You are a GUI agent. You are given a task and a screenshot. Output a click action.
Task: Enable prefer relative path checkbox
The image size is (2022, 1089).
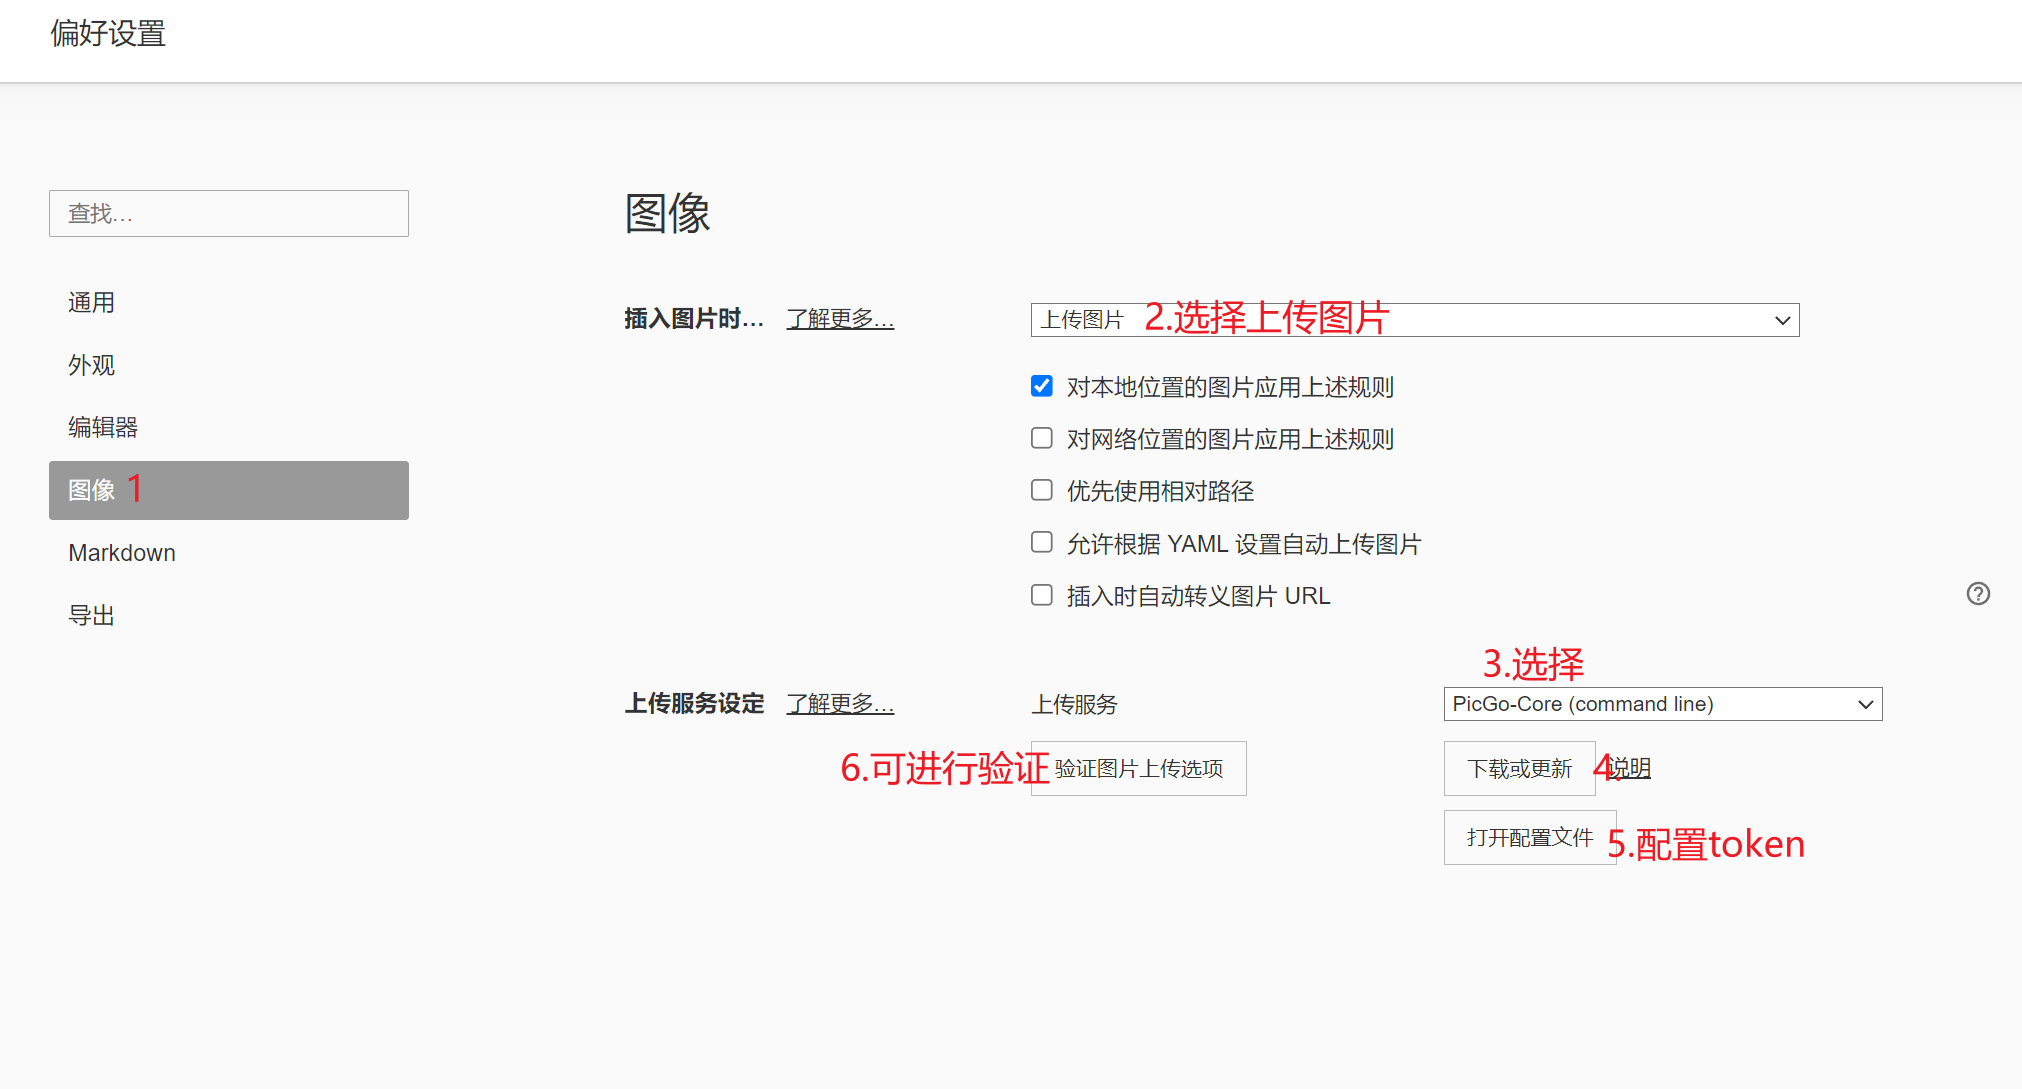[x=1041, y=490]
